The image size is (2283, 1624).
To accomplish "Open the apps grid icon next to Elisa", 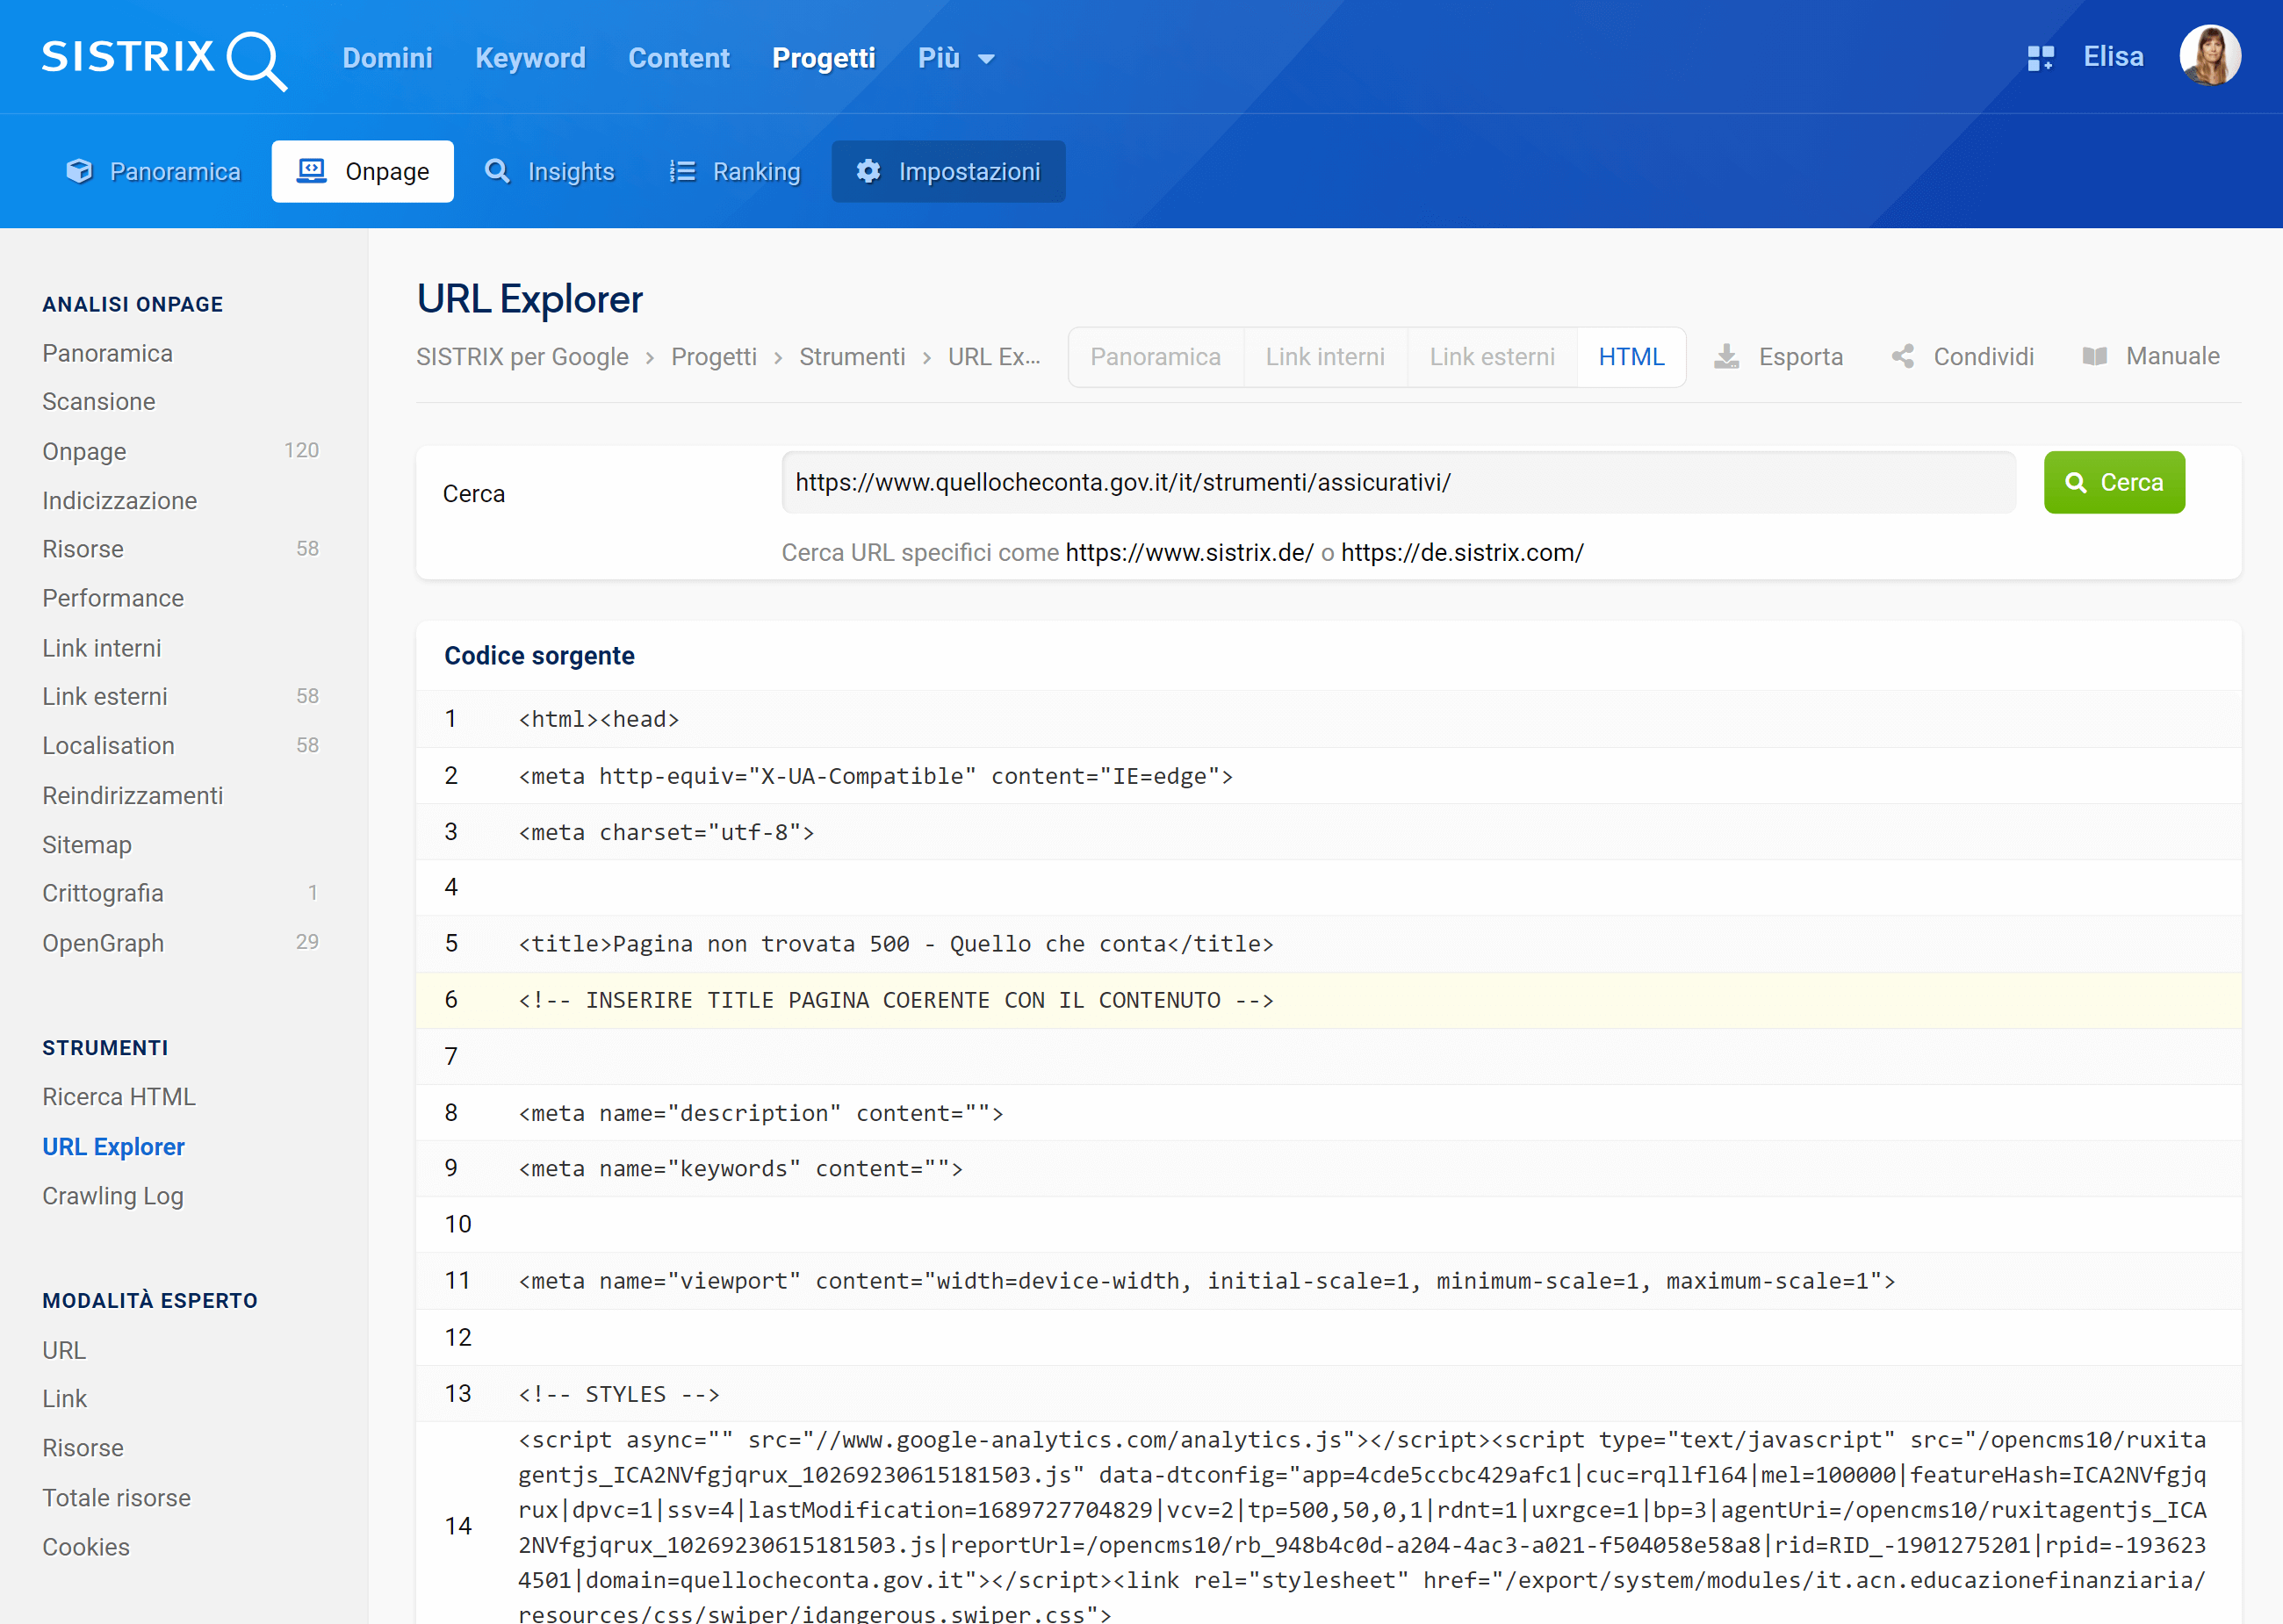I will pos(2040,58).
